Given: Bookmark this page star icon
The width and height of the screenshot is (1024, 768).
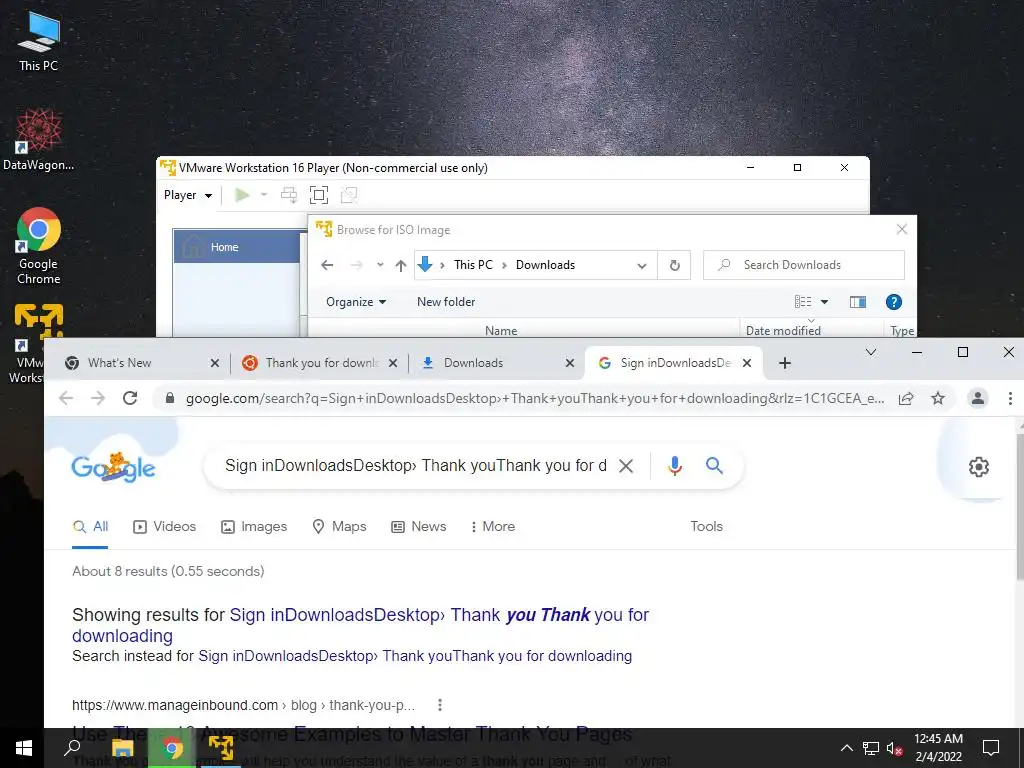Looking at the screenshot, I should point(938,398).
